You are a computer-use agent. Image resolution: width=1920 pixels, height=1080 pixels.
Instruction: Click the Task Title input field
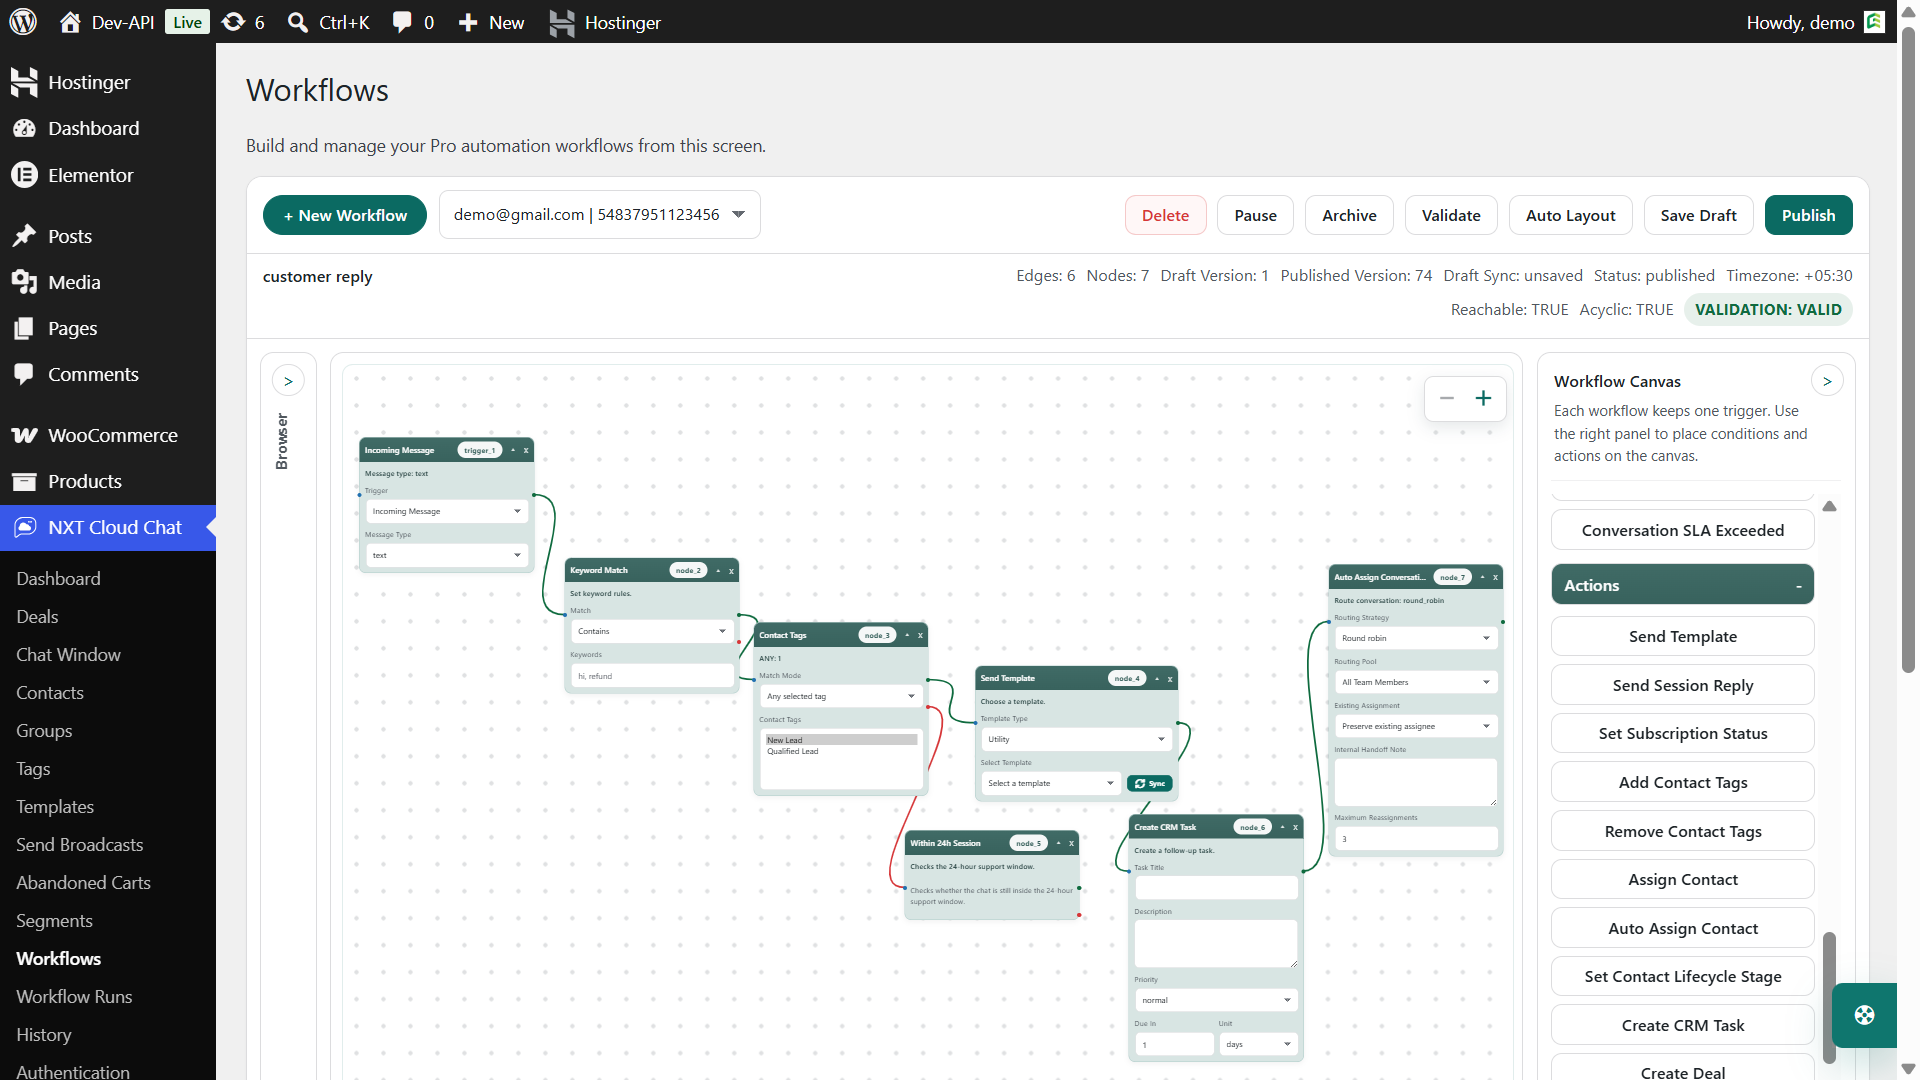[1216, 888]
